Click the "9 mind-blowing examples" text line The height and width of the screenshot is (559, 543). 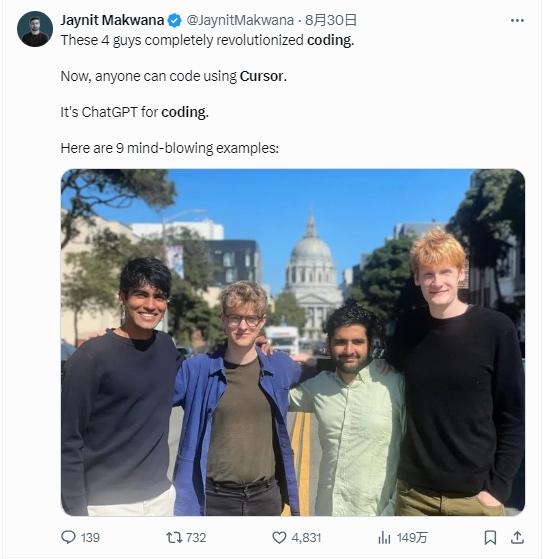(x=170, y=148)
